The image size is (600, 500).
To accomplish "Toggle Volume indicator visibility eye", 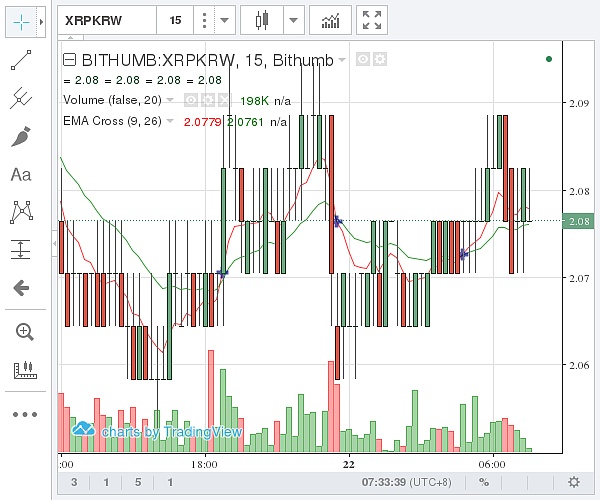I will (x=191, y=100).
